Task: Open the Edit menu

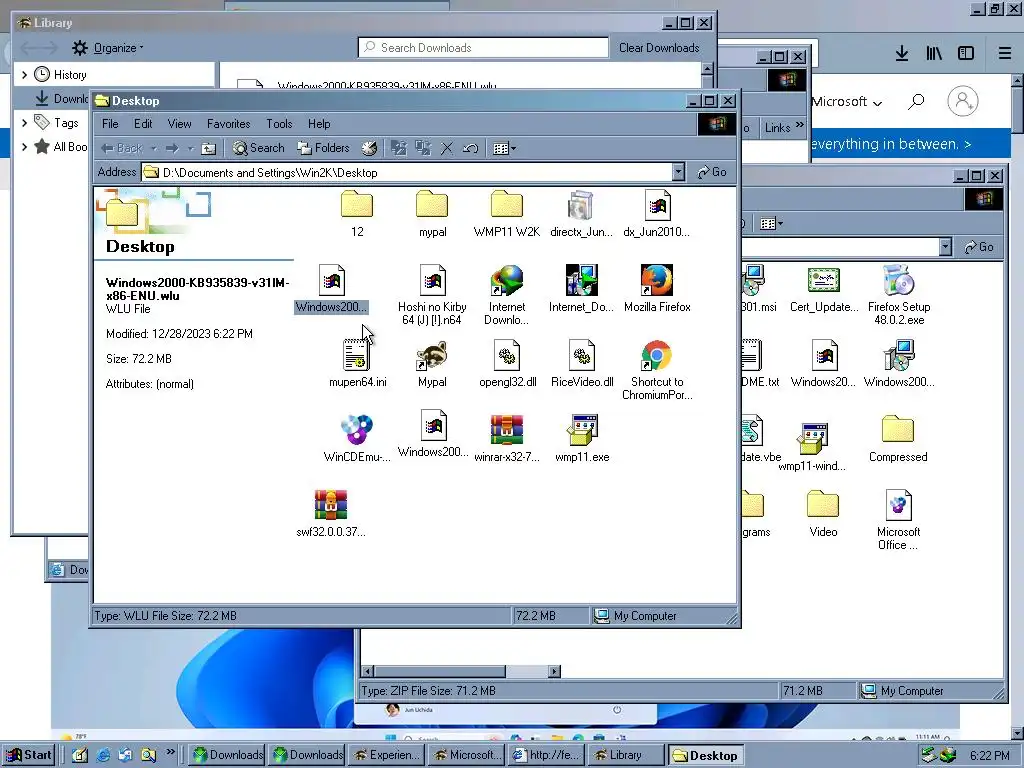Action: [x=143, y=123]
